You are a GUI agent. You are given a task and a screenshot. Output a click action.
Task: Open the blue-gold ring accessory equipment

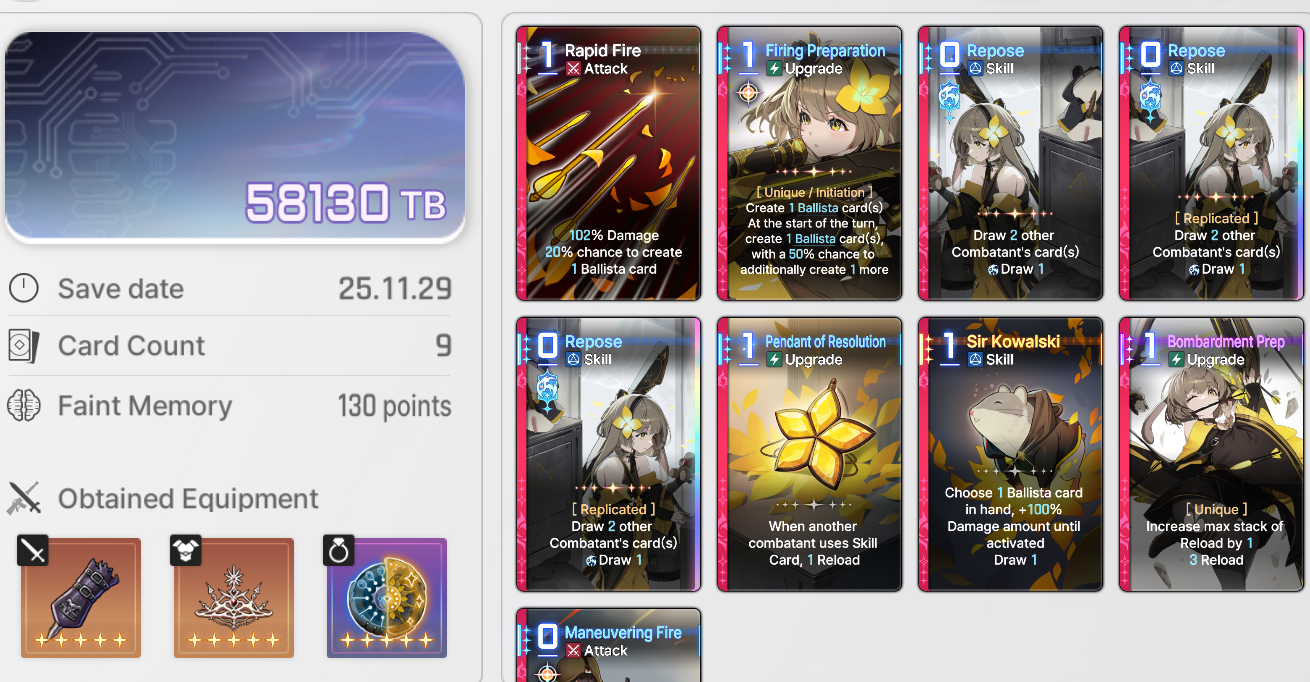click(x=387, y=598)
